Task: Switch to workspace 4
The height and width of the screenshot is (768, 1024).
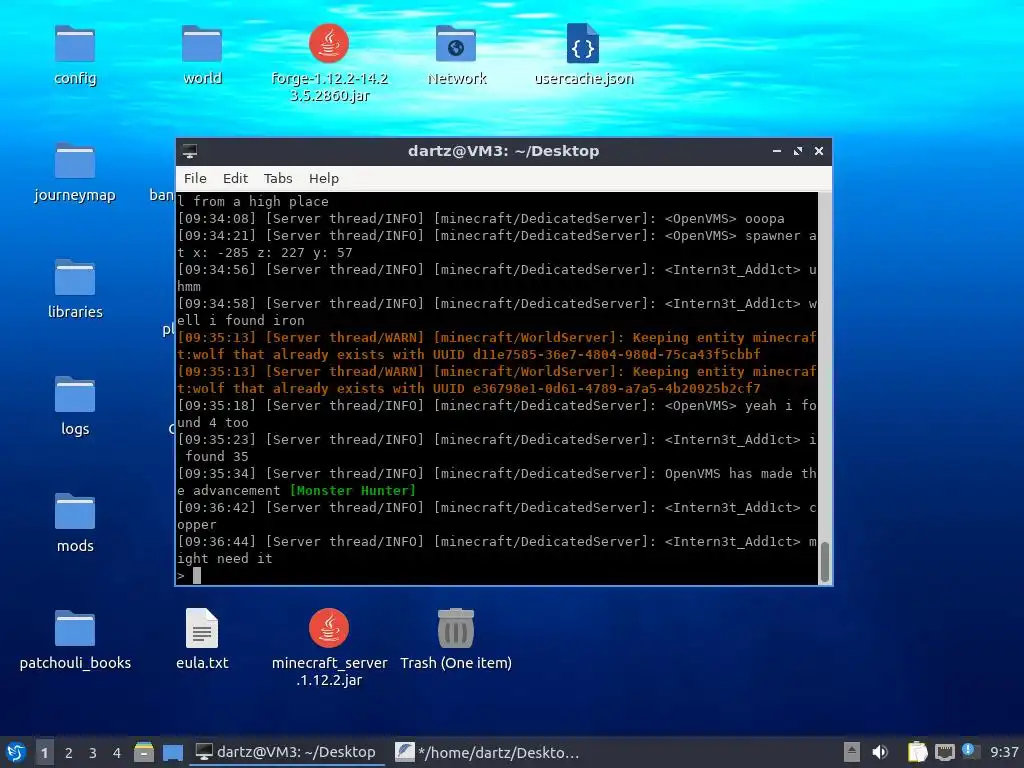Action: [117, 752]
